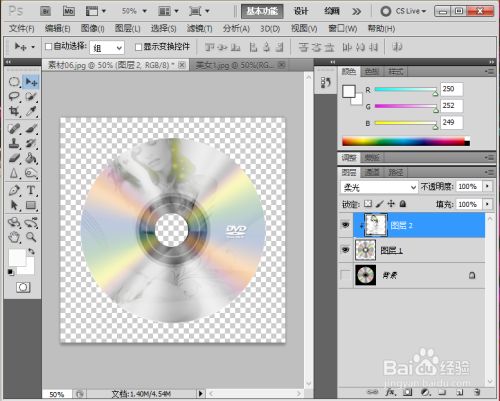Select the Blur tool
Viewport: 500px width, 401px height.
(x=14, y=173)
